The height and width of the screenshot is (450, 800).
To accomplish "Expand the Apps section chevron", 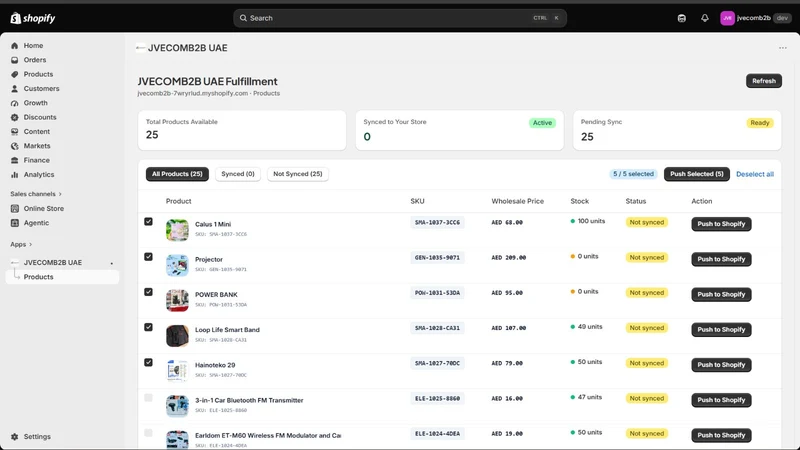I will pos(31,244).
